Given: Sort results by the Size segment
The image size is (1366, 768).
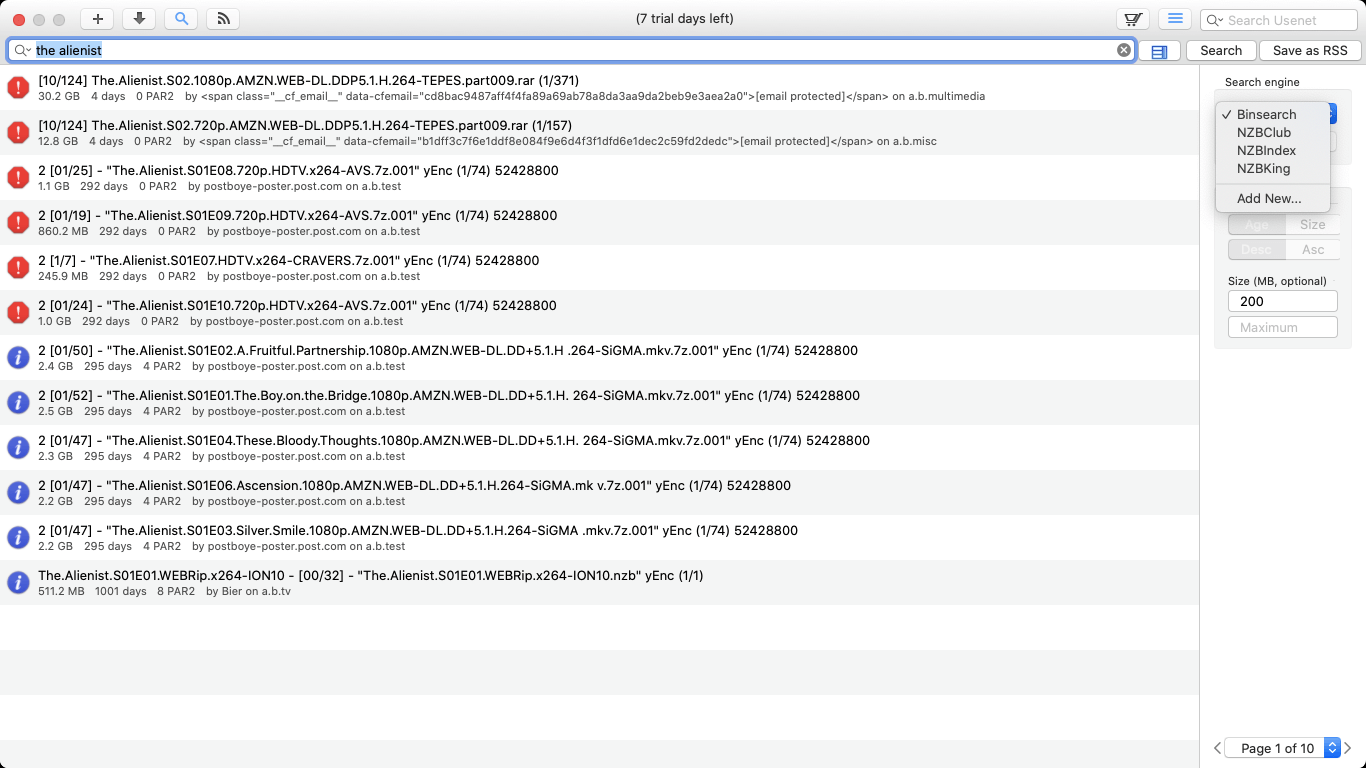Looking at the screenshot, I should click(1313, 224).
